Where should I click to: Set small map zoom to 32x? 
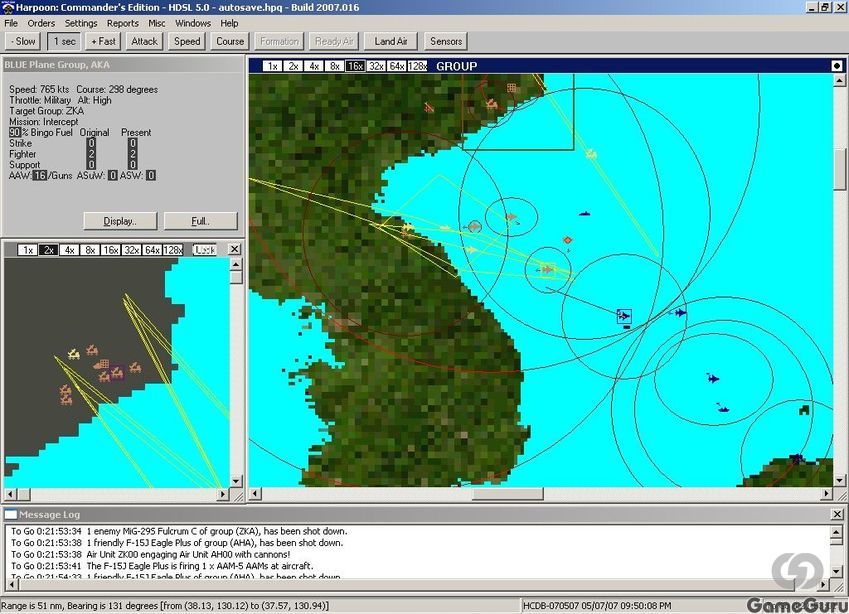pyautogui.click(x=132, y=250)
